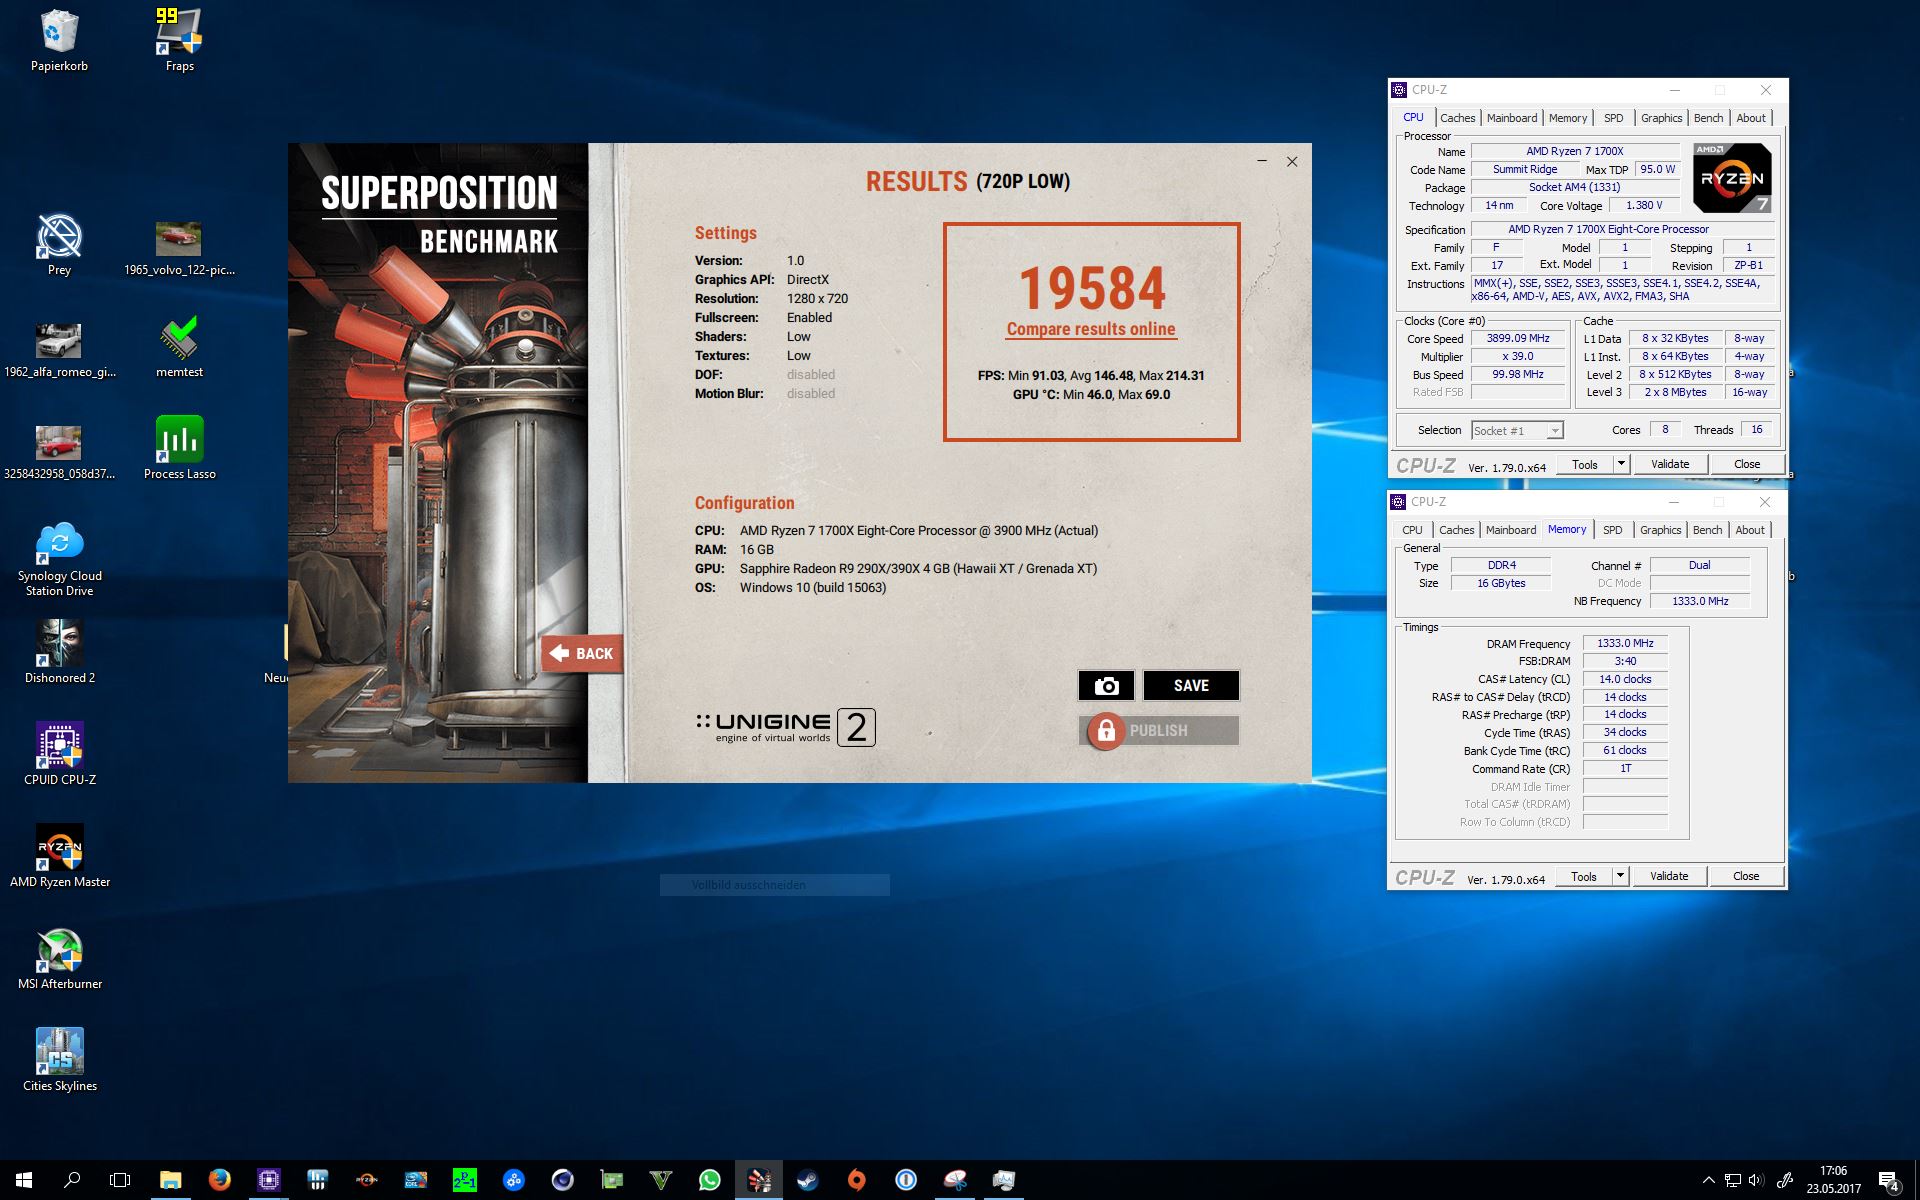Launch Fraps from the desktop

(180, 33)
